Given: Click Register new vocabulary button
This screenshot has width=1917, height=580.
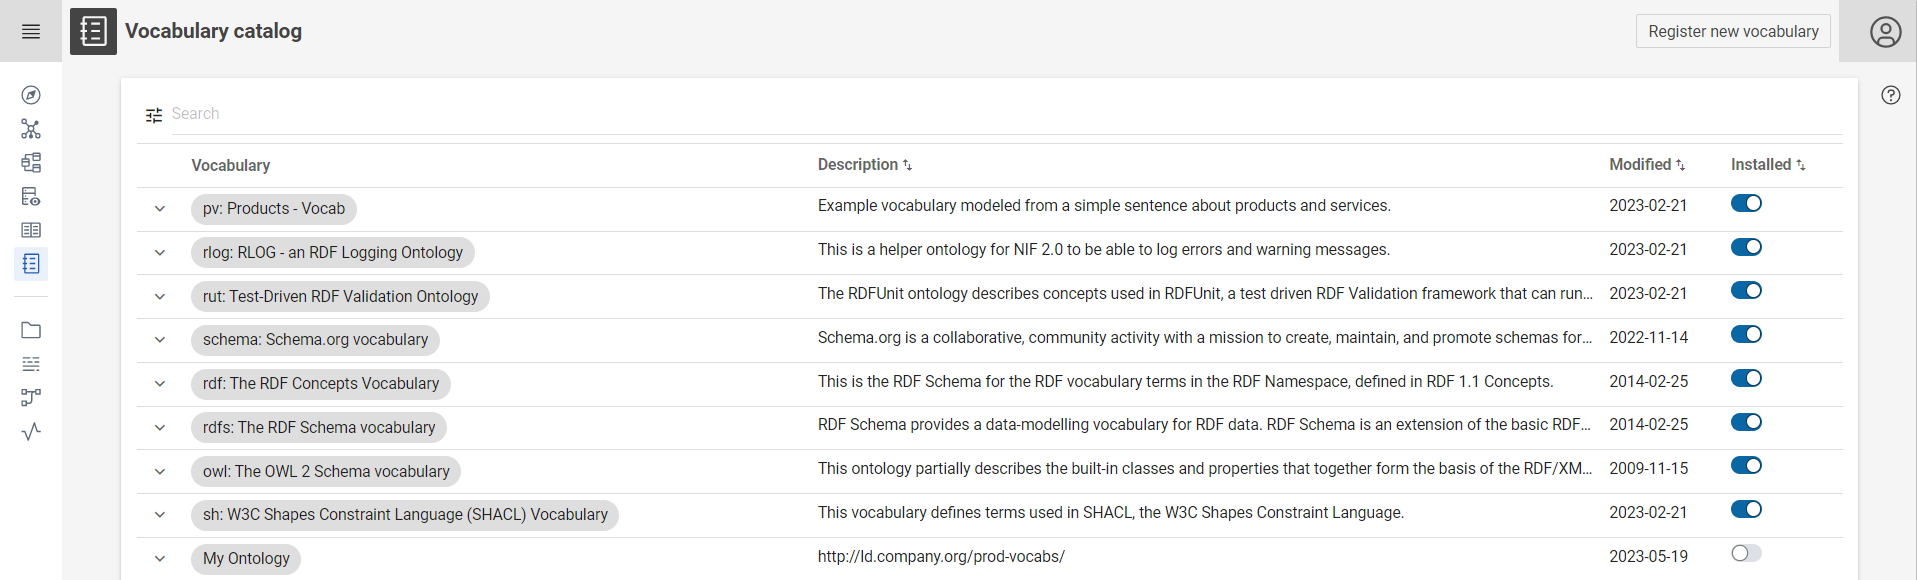Looking at the screenshot, I should (1733, 32).
